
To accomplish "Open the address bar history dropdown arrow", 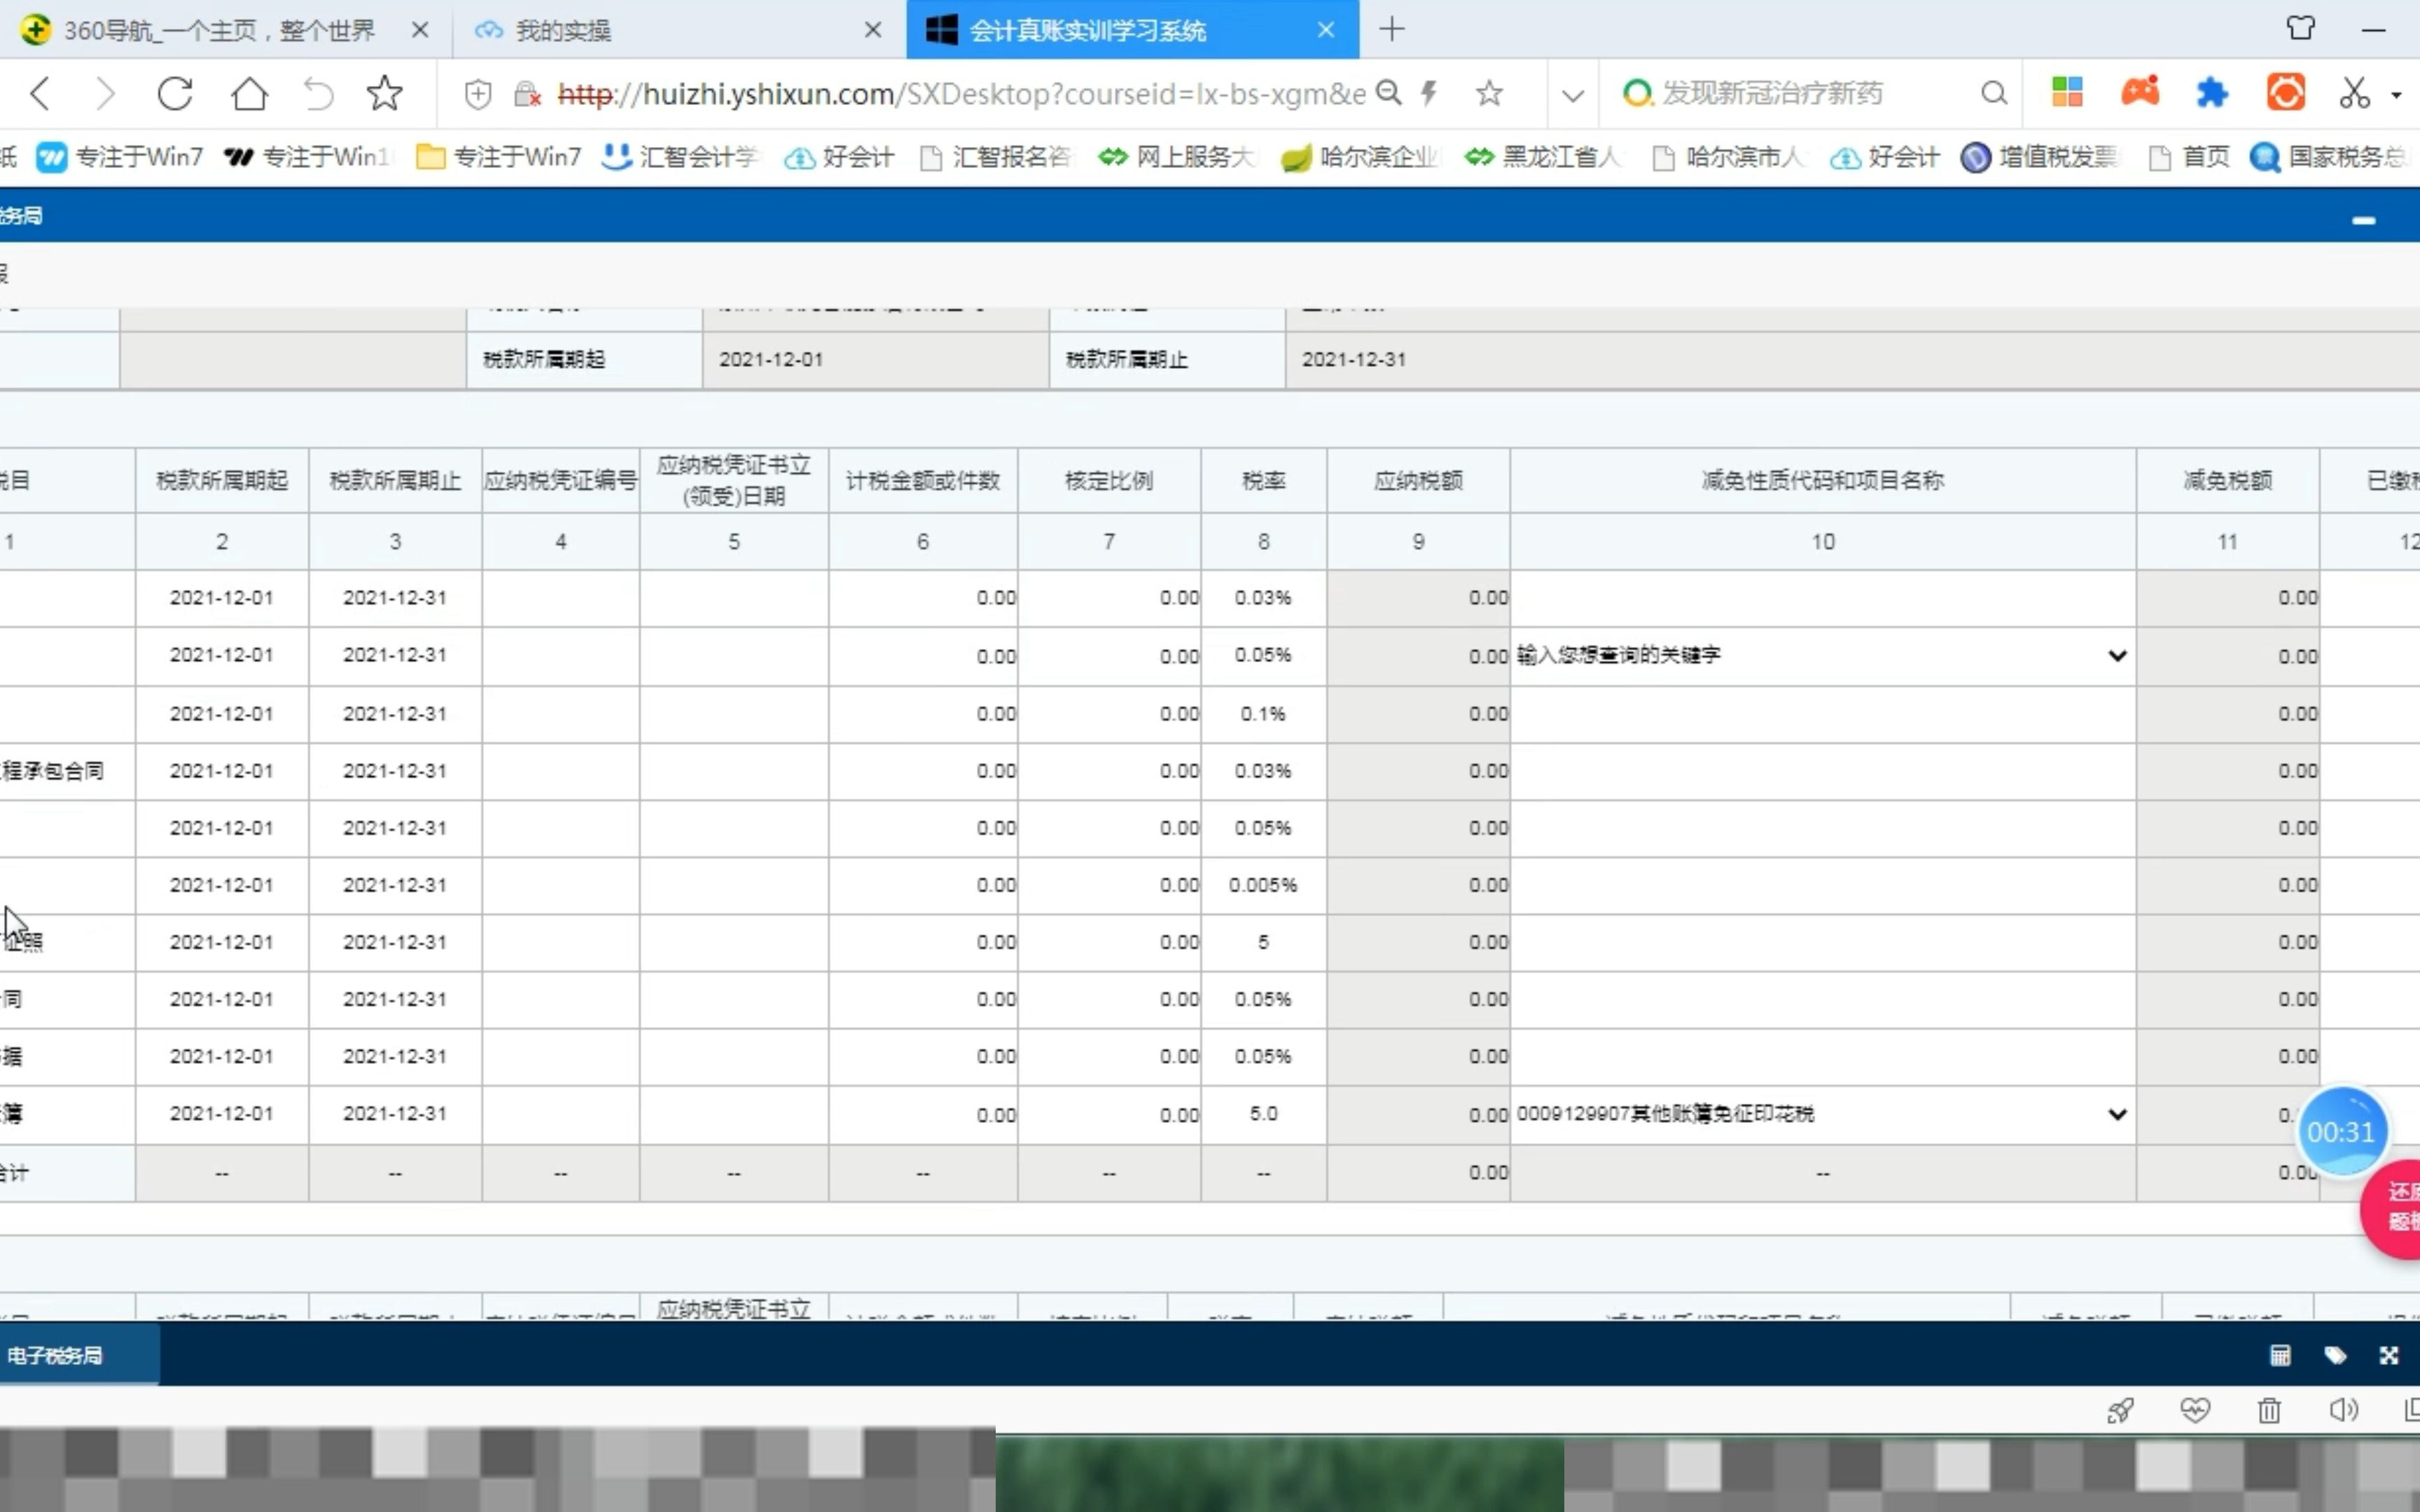I will tap(1572, 96).
